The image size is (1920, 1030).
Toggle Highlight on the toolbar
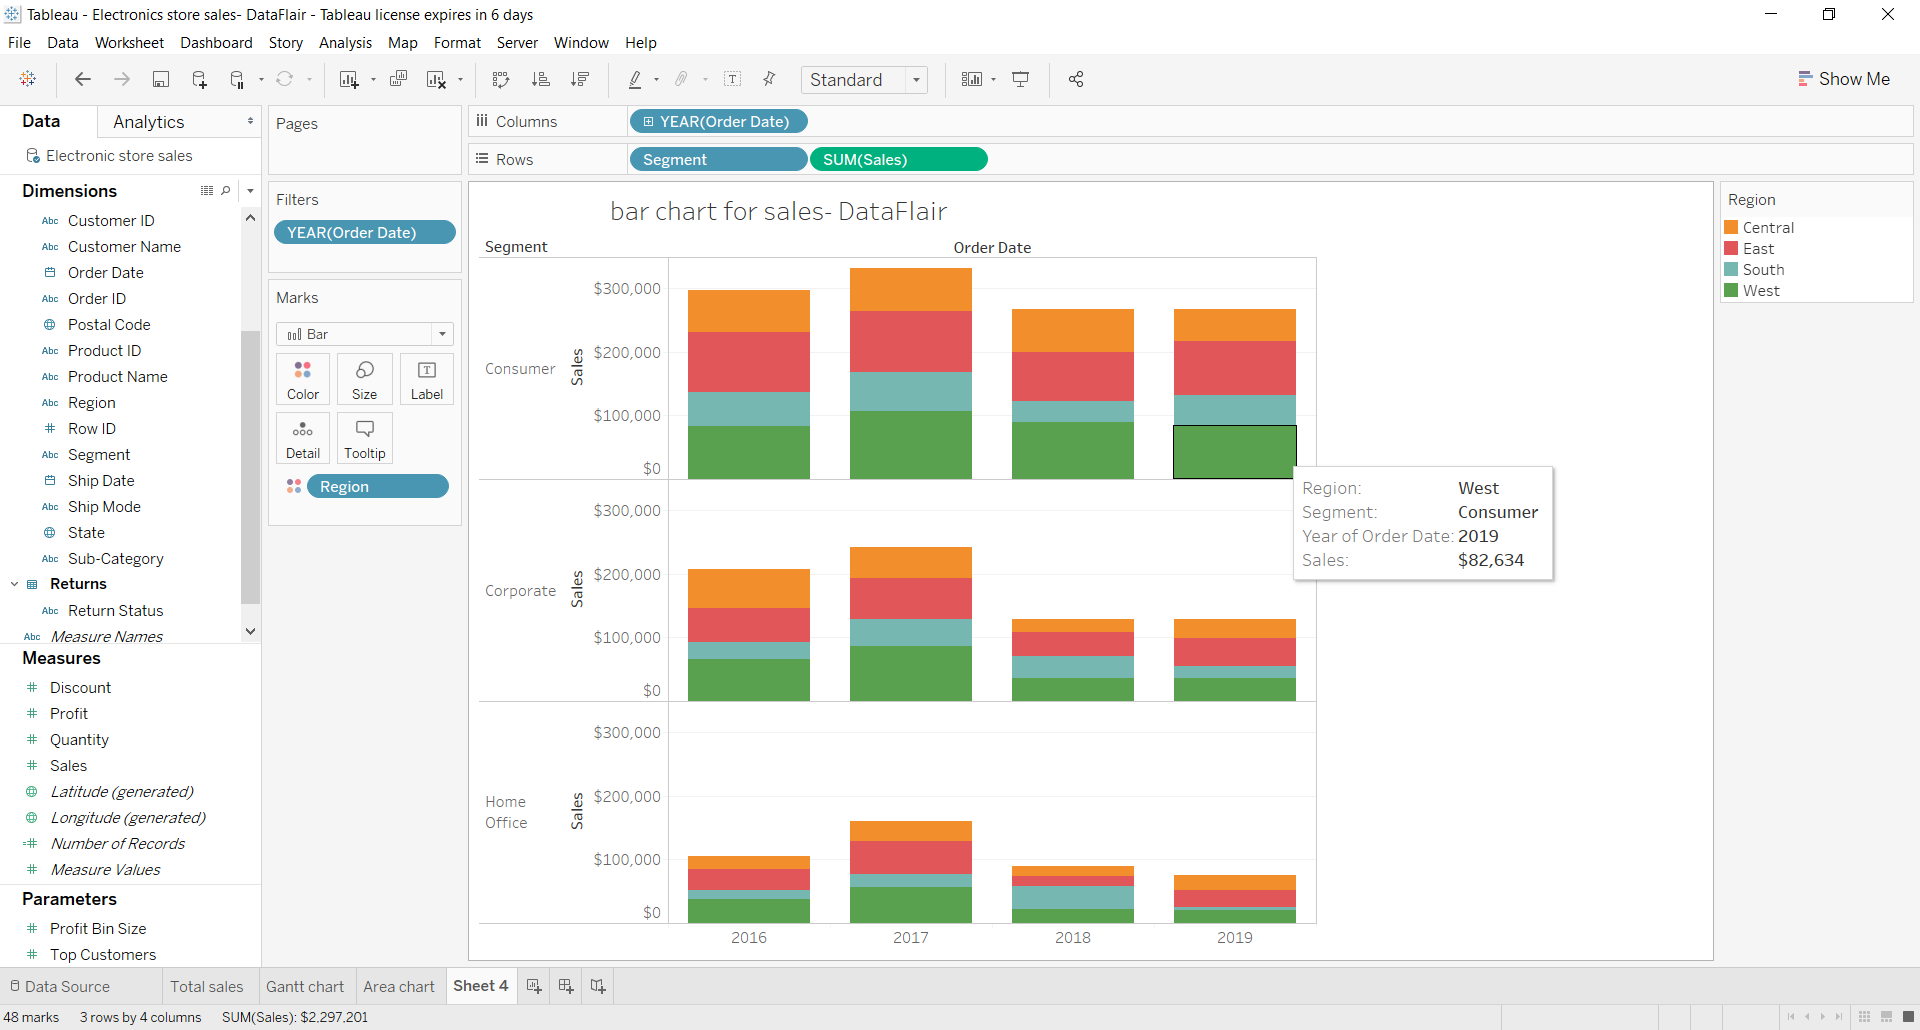(x=637, y=79)
